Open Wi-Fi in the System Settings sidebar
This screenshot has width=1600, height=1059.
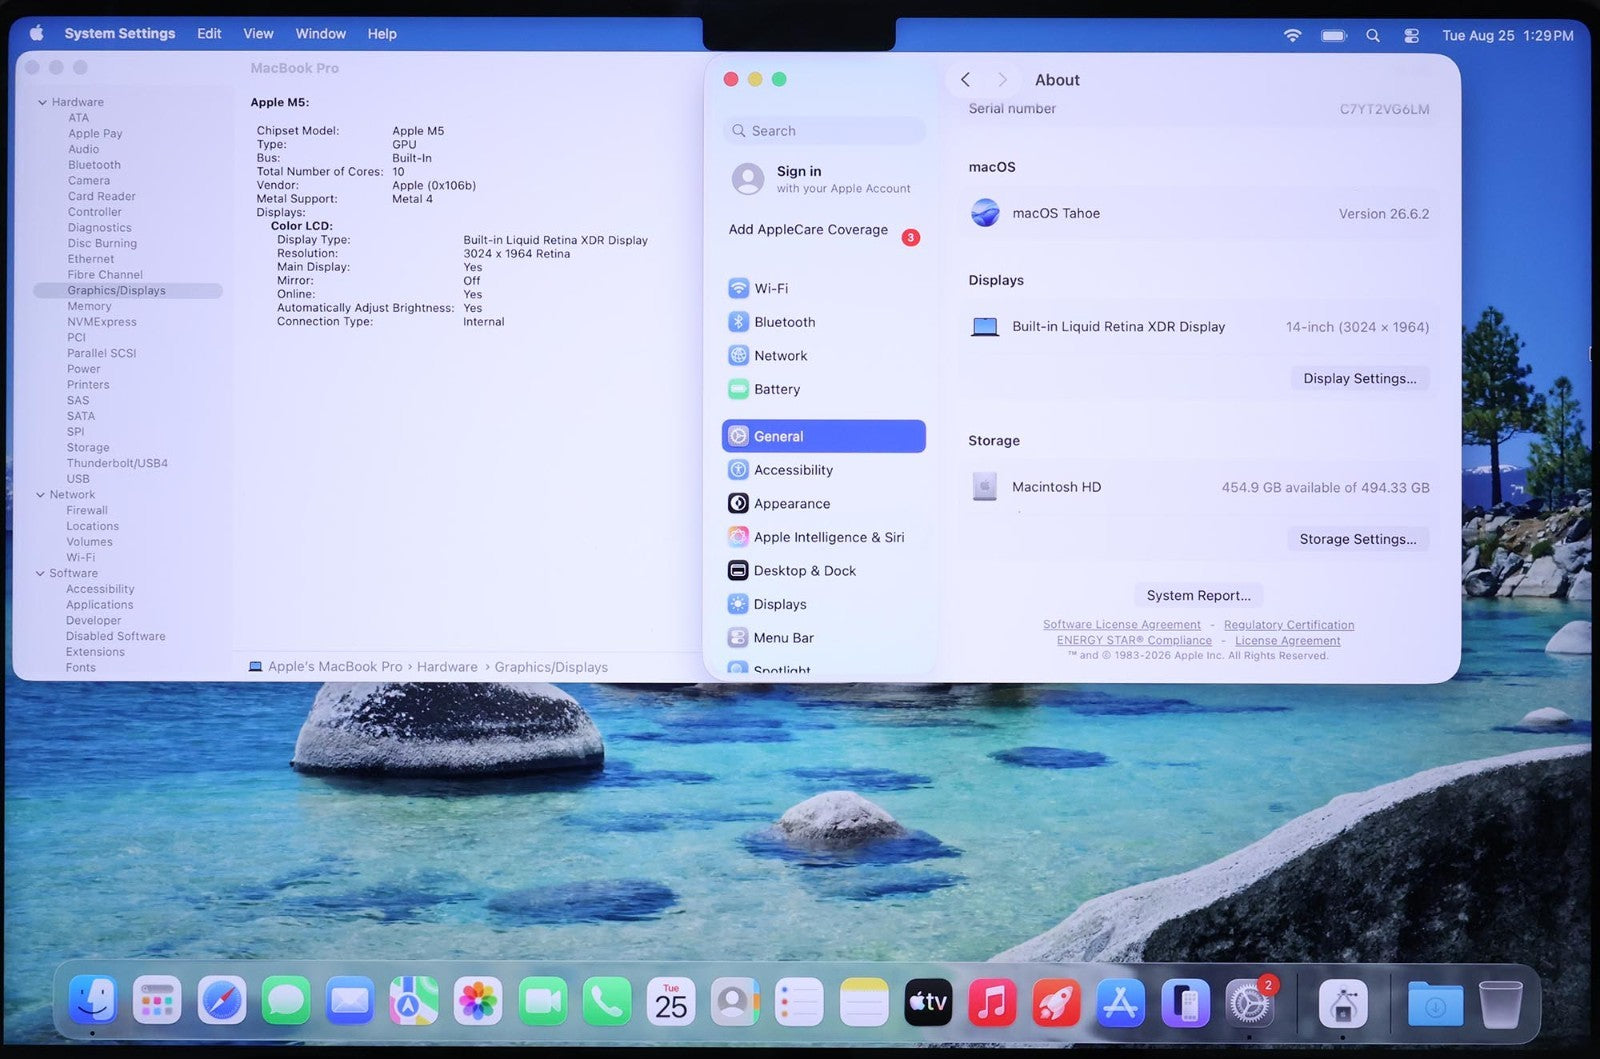coord(824,288)
